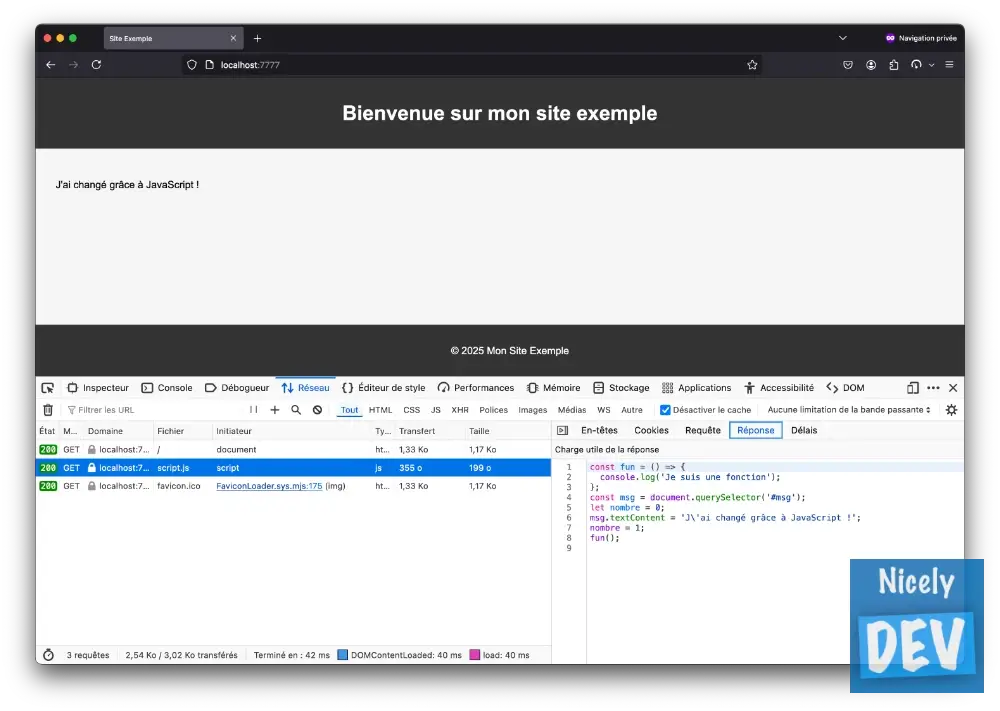Image resolution: width=1000 pixels, height=711 pixels.
Task: Open devtools three-dot options menu
Action: (x=933, y=388)
